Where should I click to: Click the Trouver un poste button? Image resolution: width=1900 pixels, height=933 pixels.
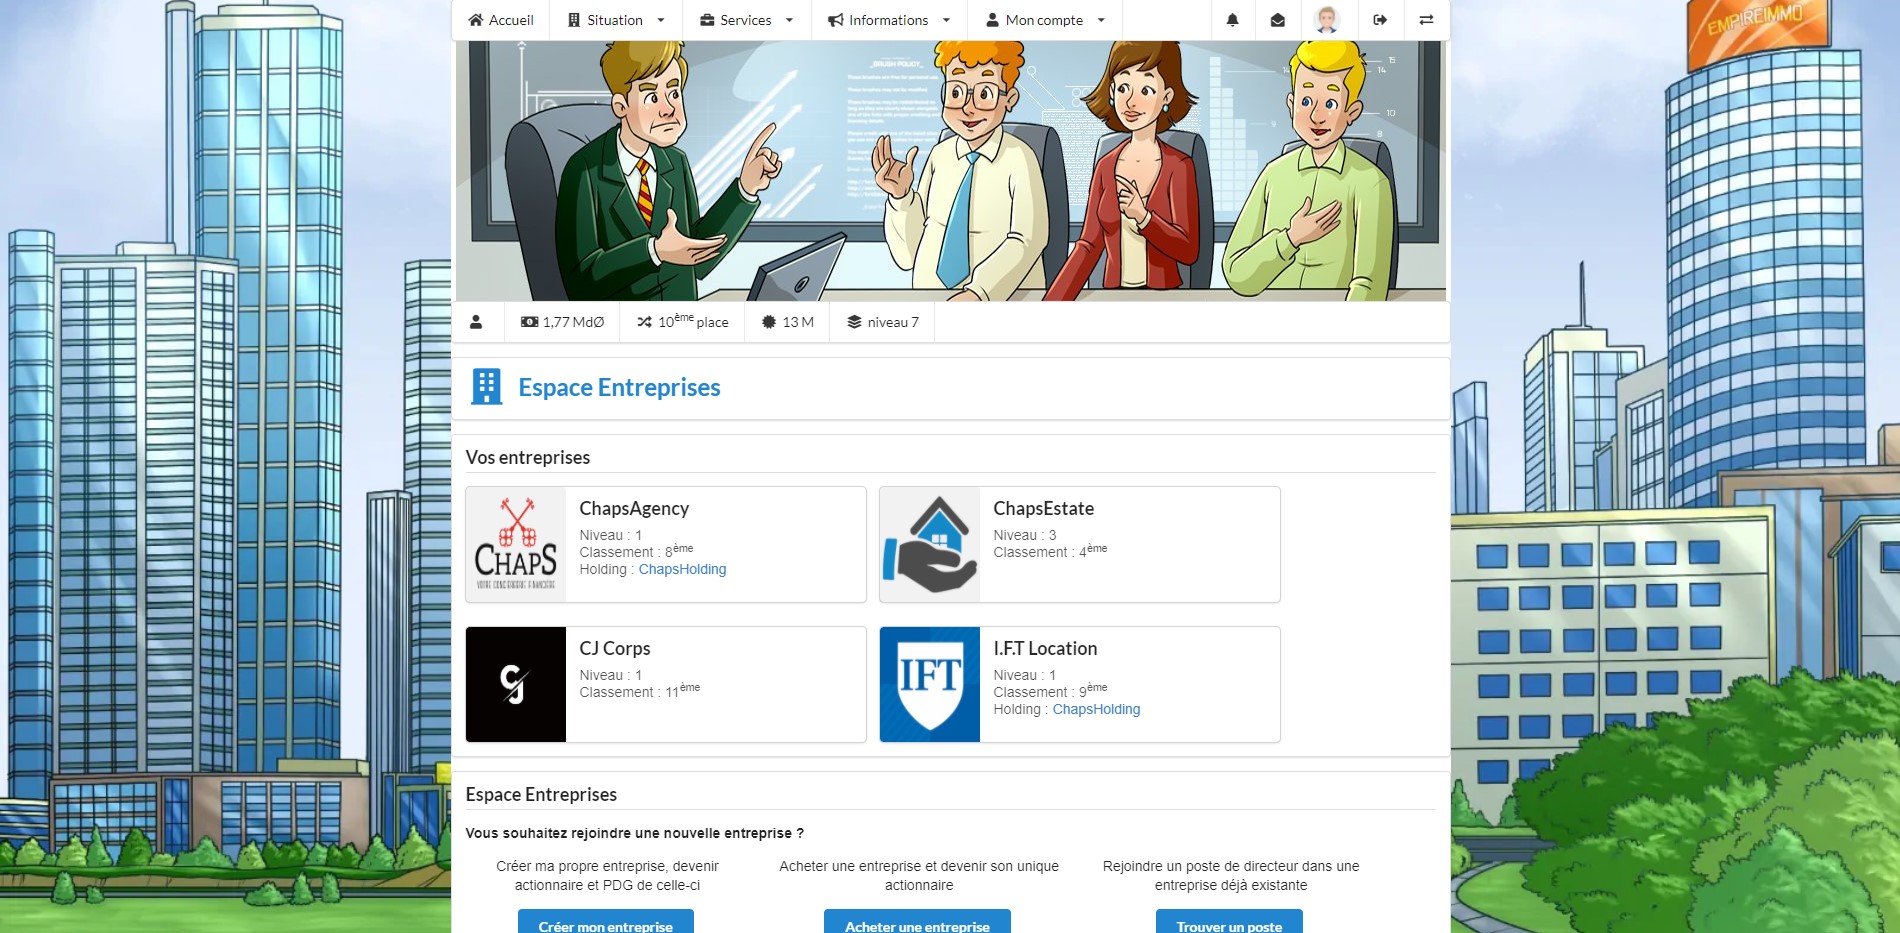coord(1229,923)
